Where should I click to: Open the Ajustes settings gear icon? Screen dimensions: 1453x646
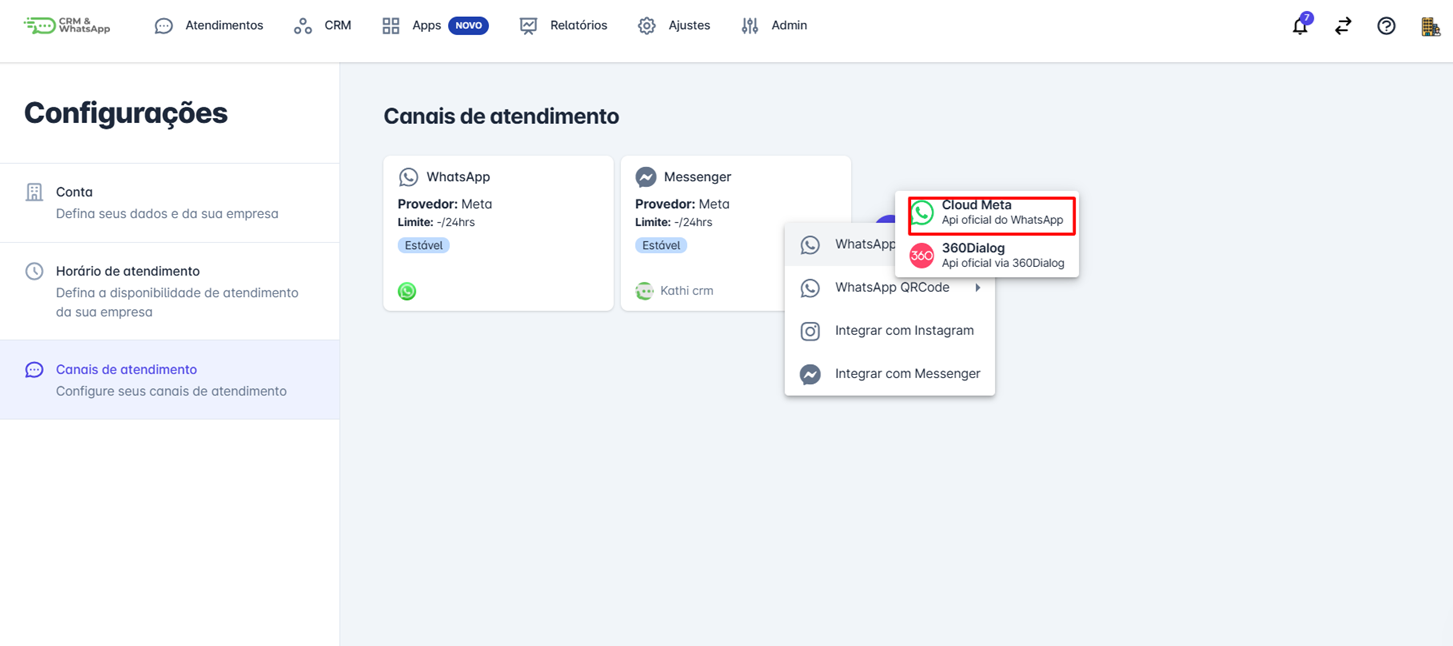pos(646,25)
